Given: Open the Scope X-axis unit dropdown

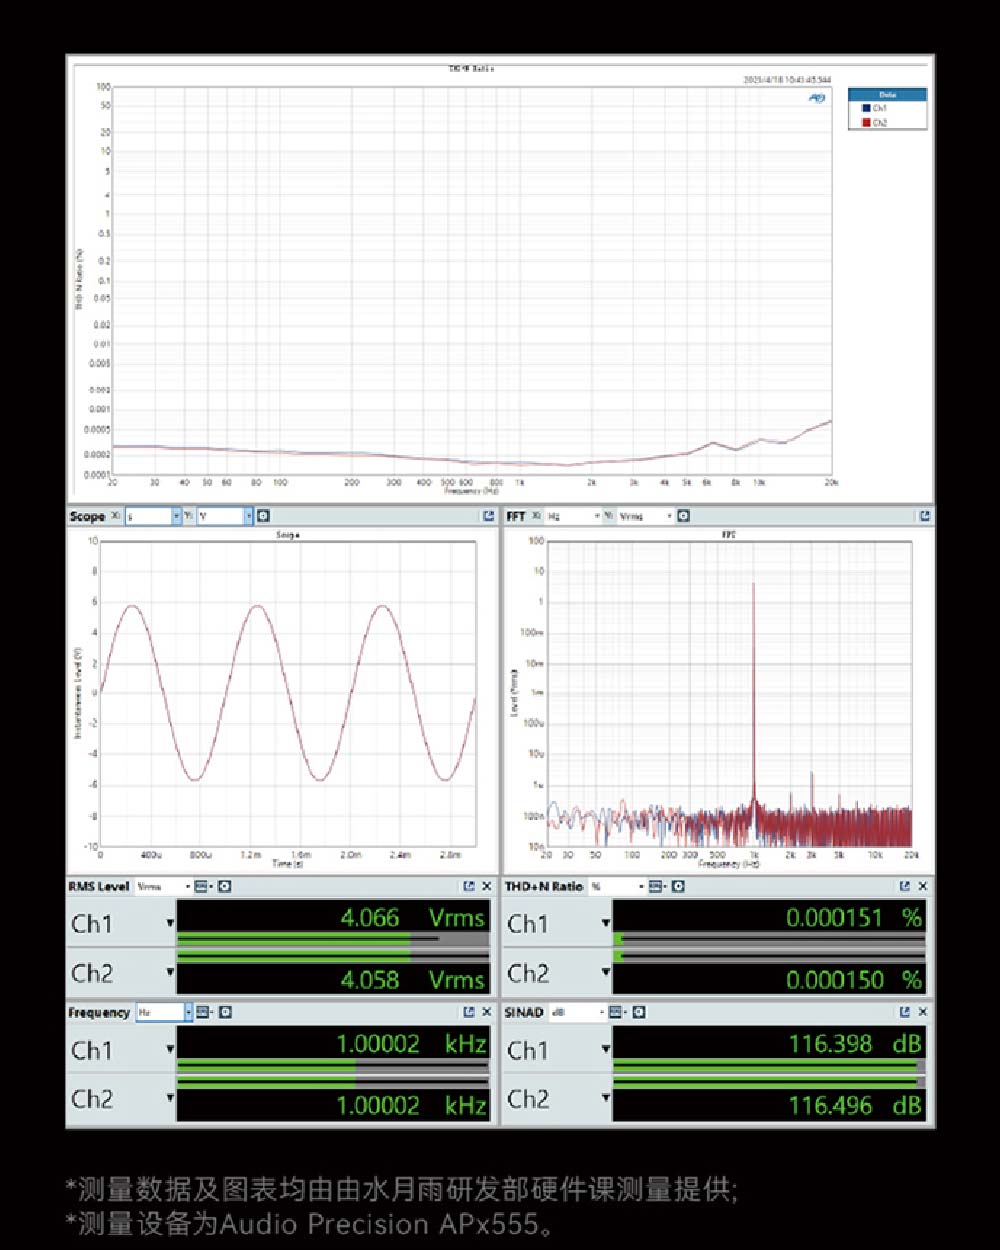Looking at the screenshot, I should point(176,516).
